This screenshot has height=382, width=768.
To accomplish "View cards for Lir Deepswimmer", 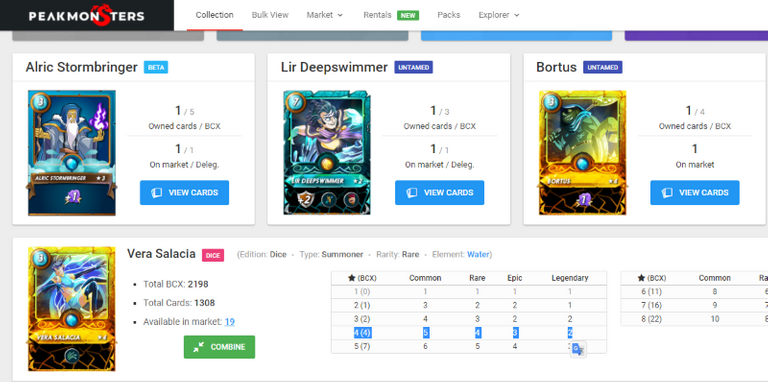I will pyautogui.click(x=439, y=192).
